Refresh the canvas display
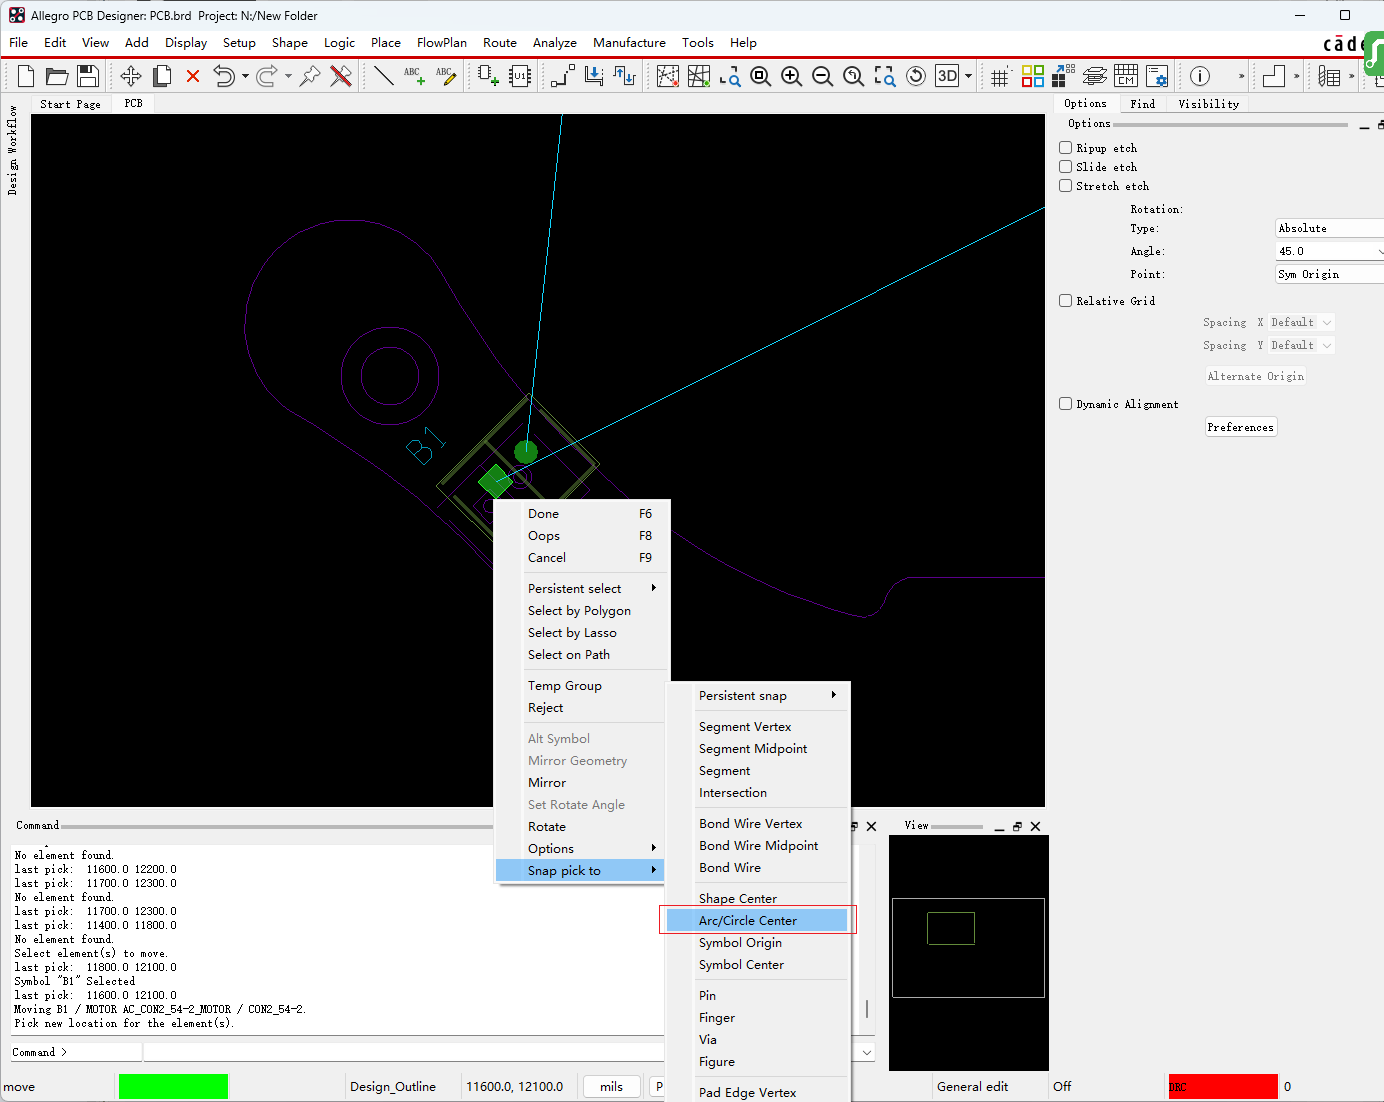The width and height of the screenshot is (1384, 1102). point(916,76)
